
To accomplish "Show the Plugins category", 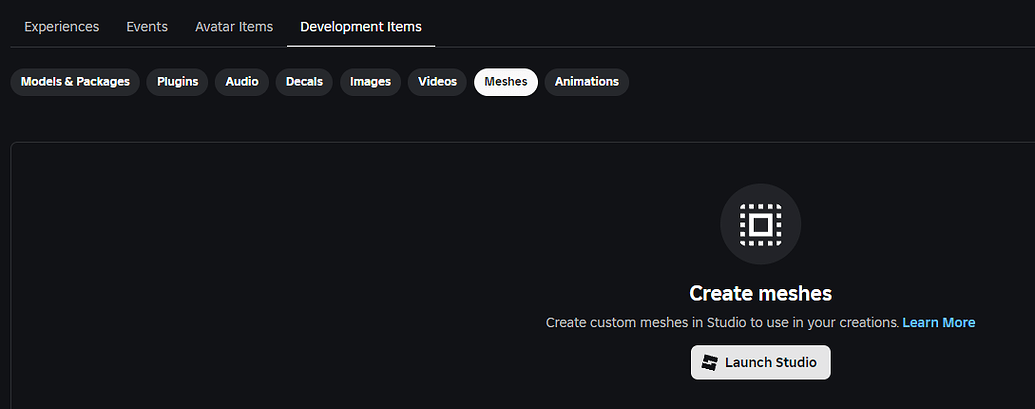I will click(x=178, y=82).
